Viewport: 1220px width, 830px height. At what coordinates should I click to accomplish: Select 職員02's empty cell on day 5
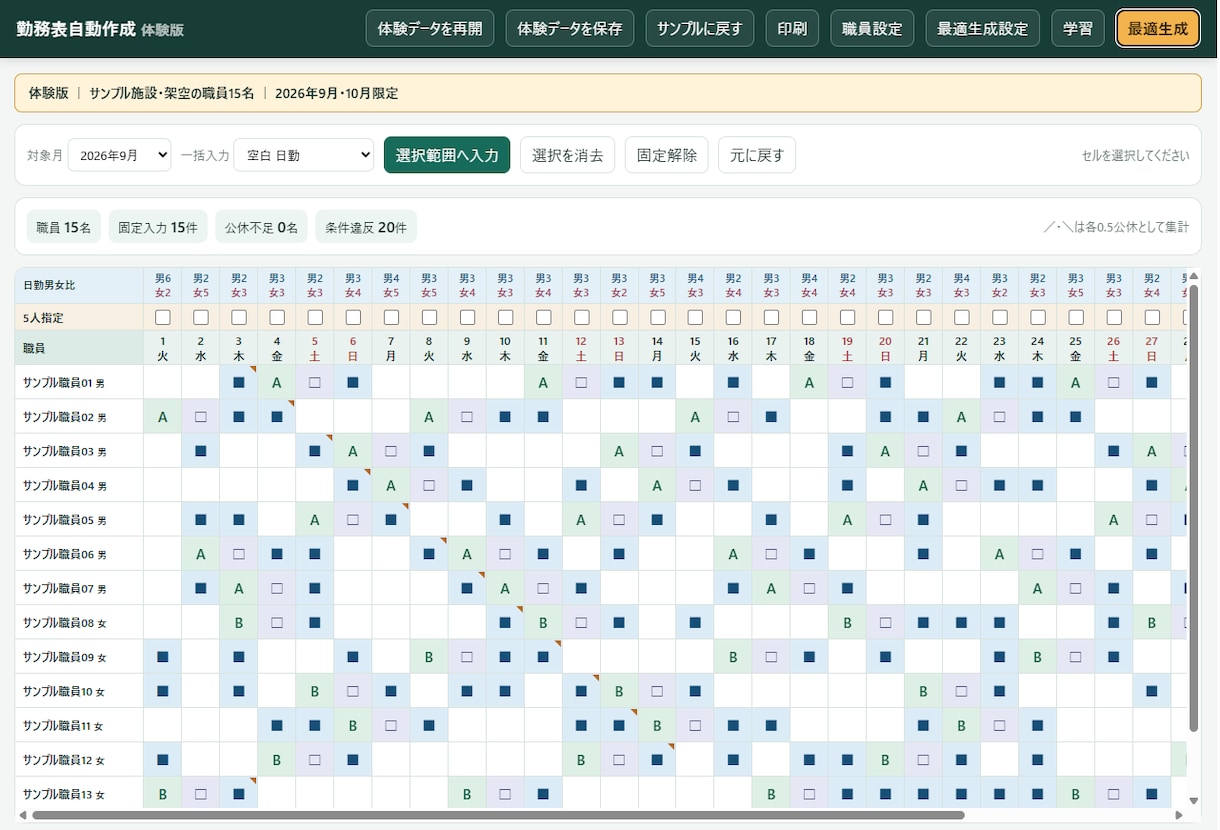[x=315, y=416]
